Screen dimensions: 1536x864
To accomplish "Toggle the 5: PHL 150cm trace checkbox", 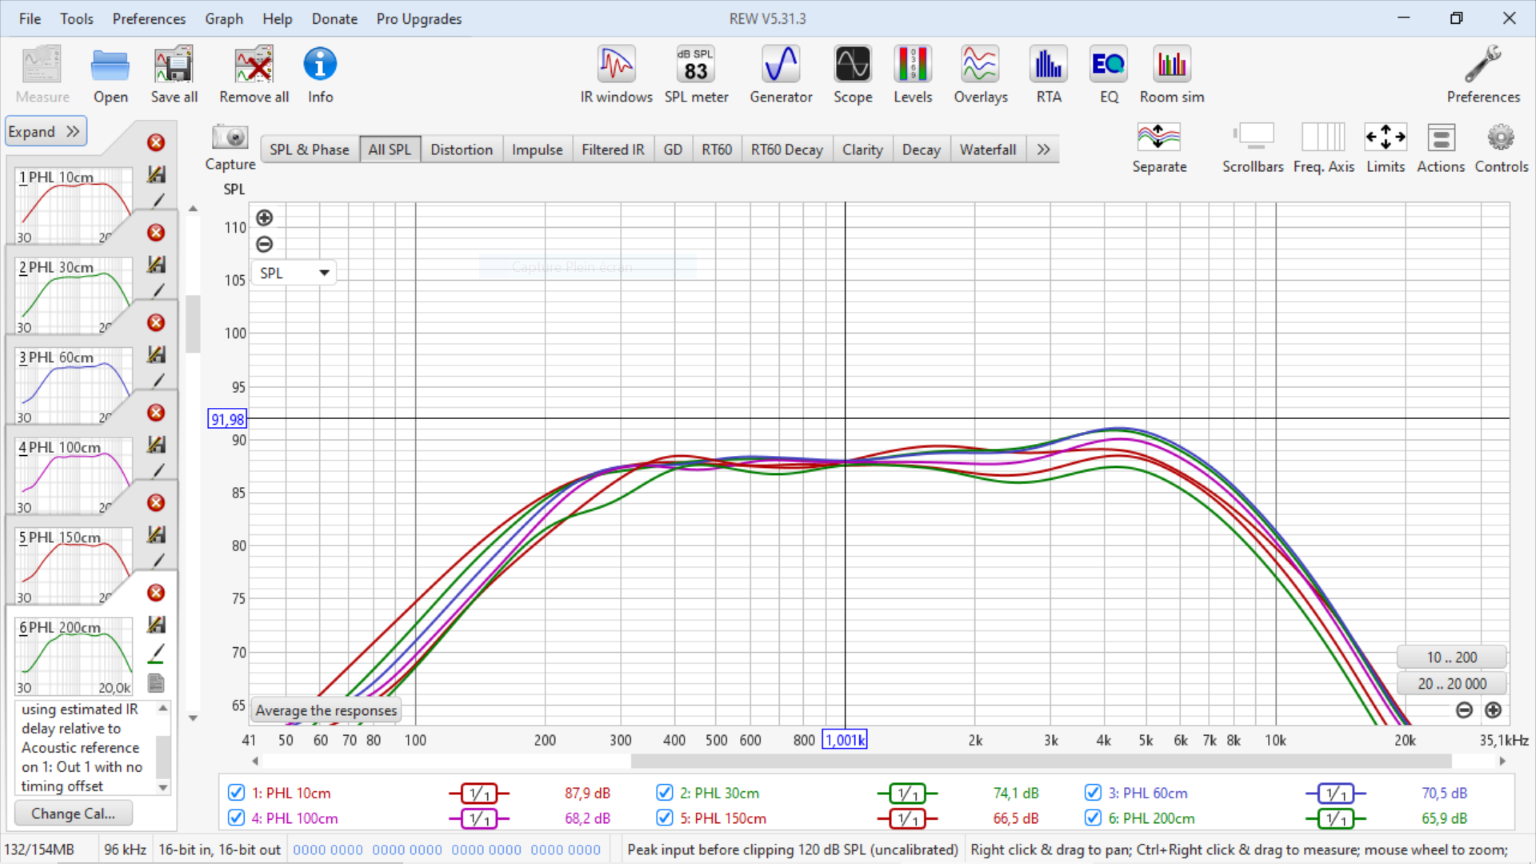I will 664,818.
